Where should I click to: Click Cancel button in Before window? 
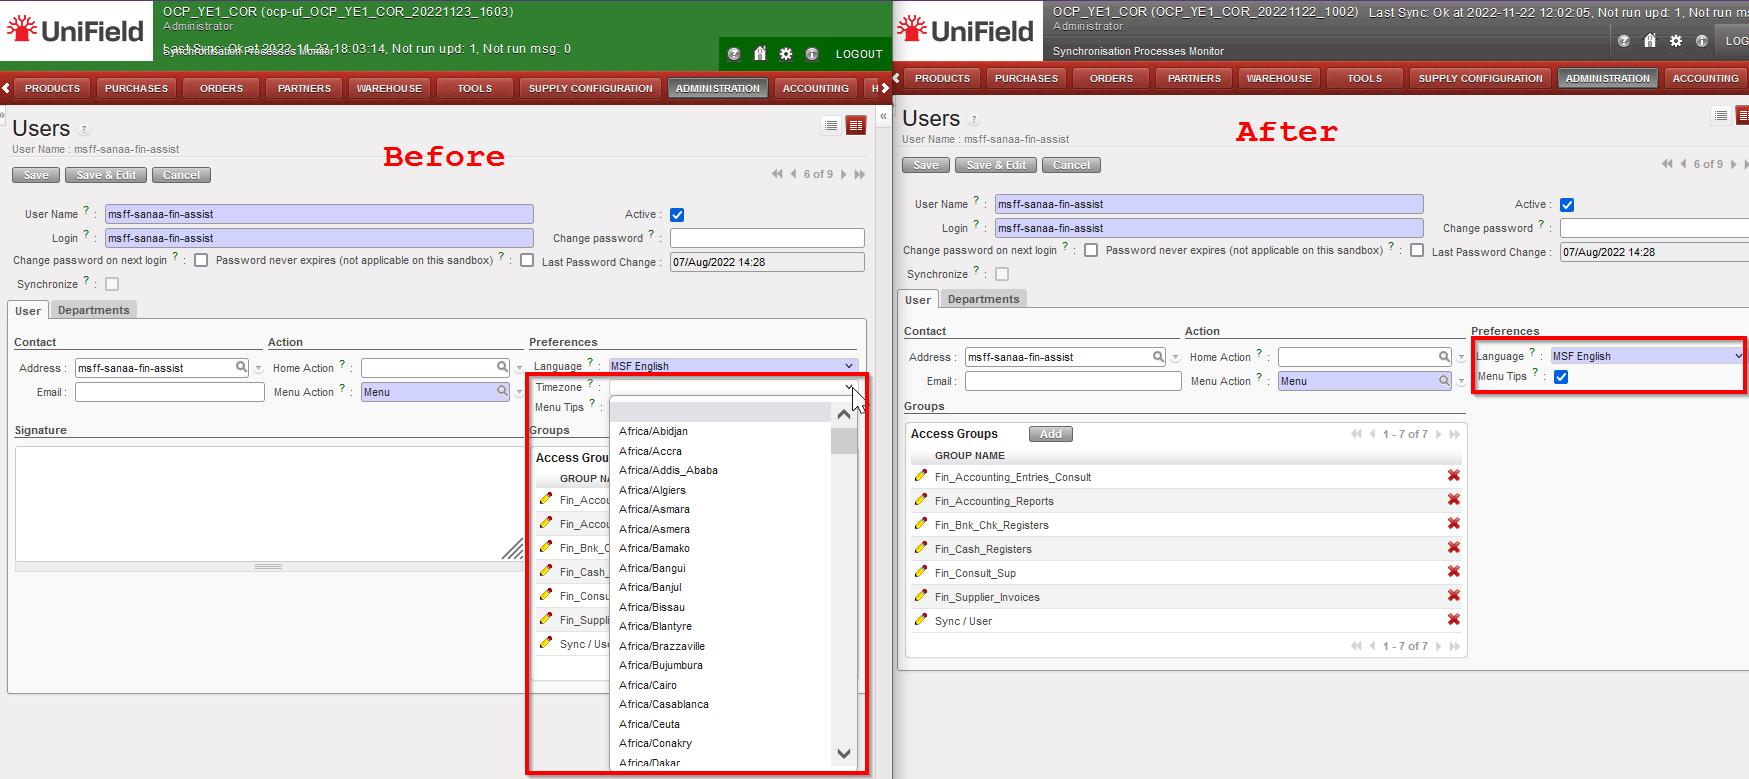pos(181,175)
